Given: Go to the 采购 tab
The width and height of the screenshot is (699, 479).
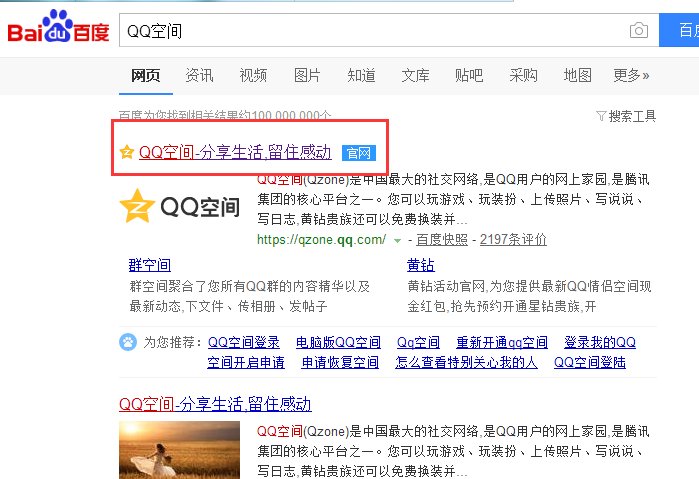Looking at the screenshot, I should [523, 75].
